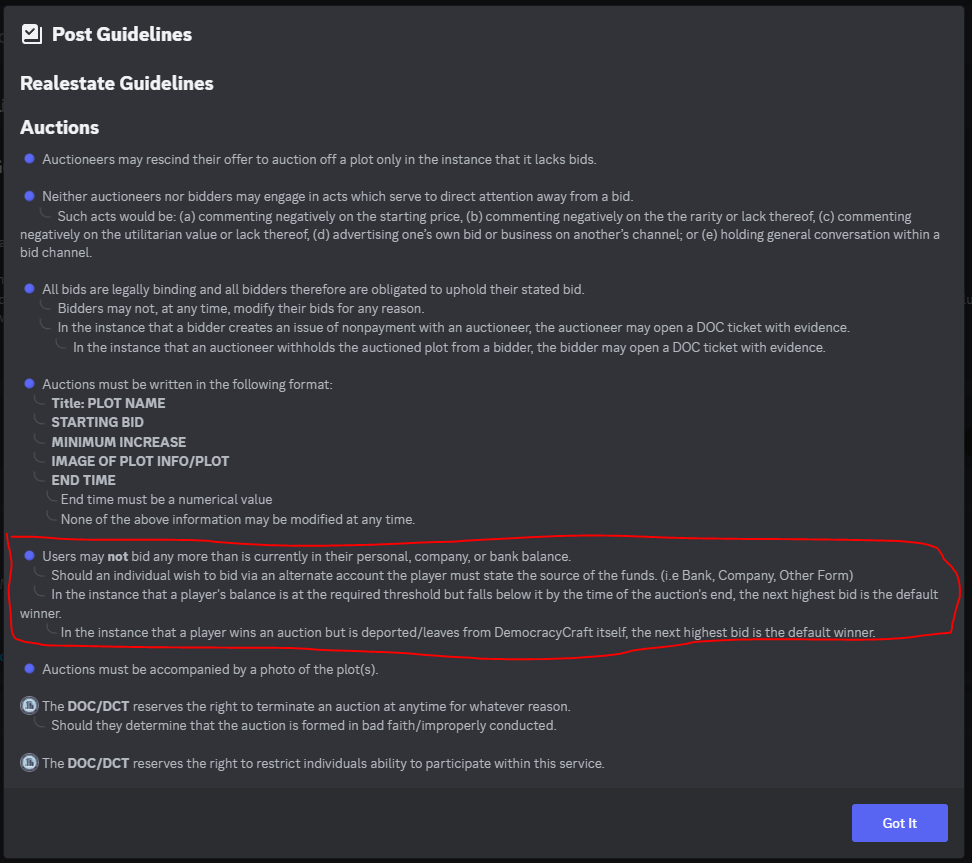Click 'End time must be a numerical value'

[166, 500]
